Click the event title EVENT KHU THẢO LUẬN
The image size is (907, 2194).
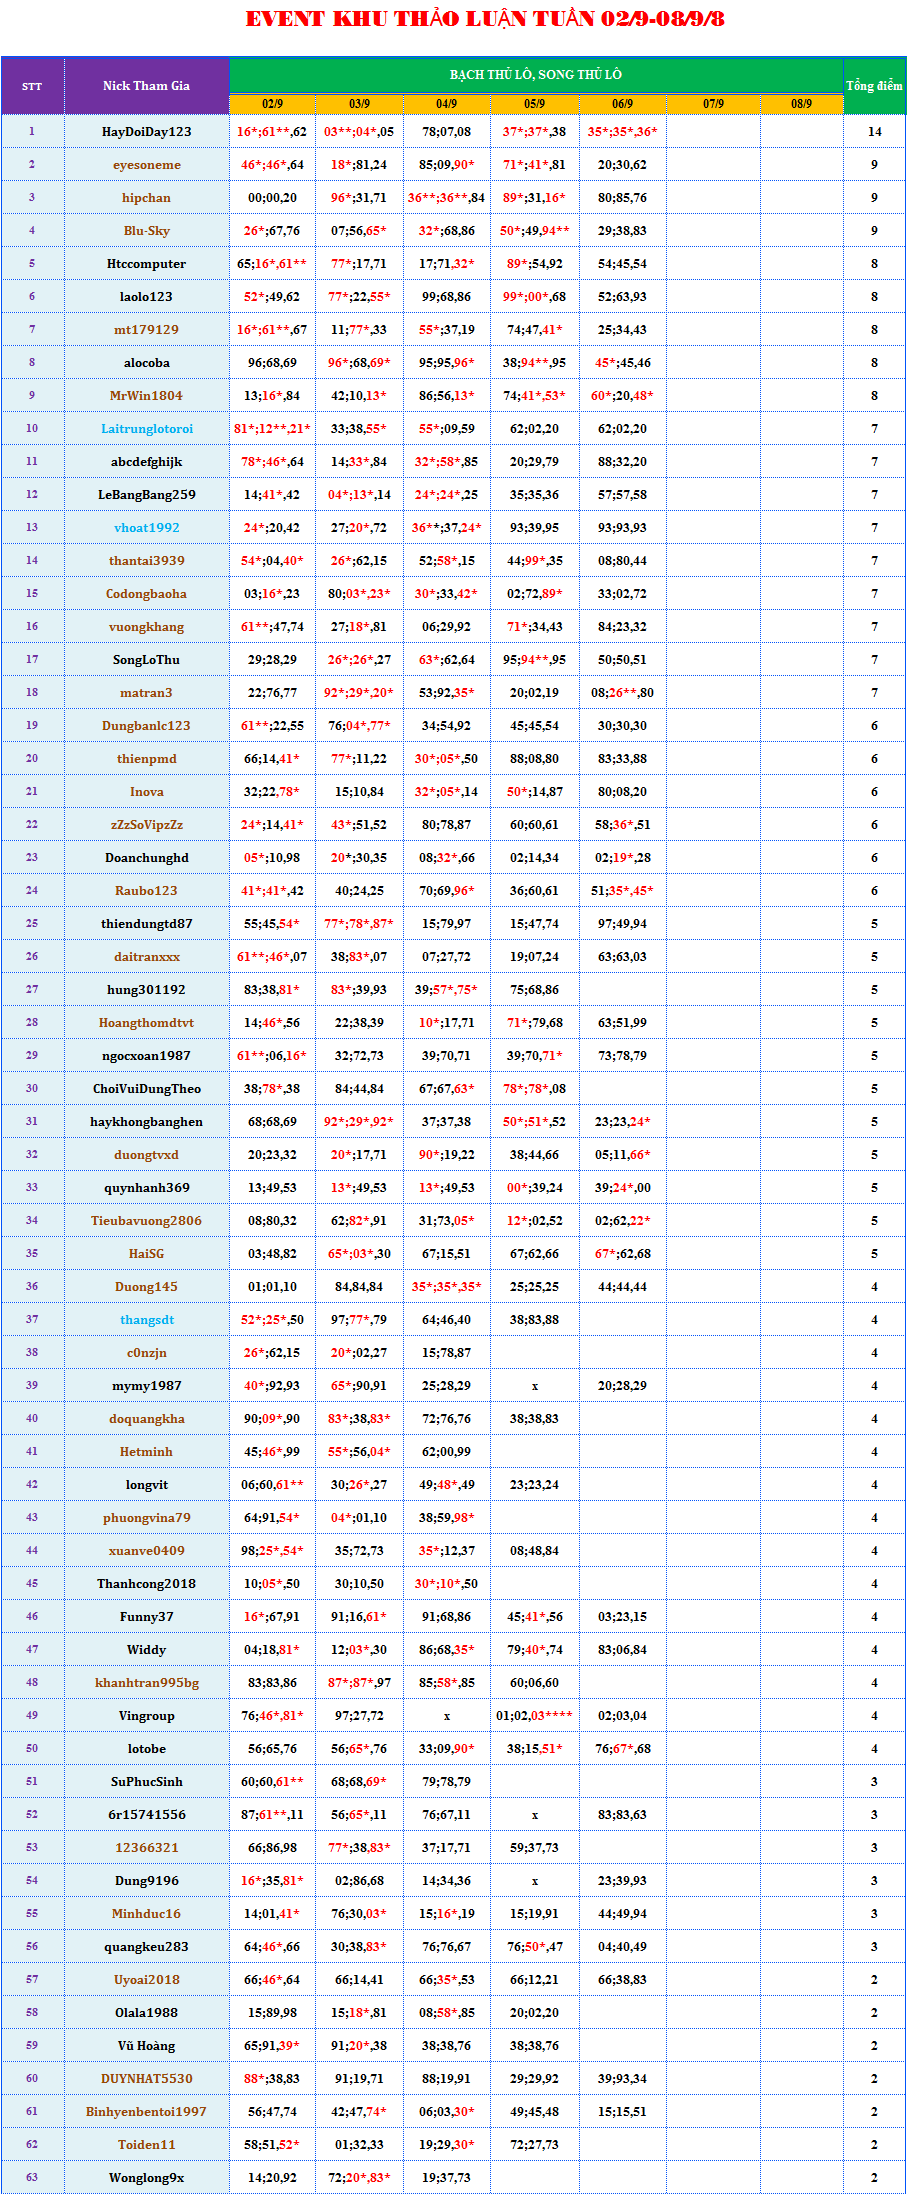point(485,19)
